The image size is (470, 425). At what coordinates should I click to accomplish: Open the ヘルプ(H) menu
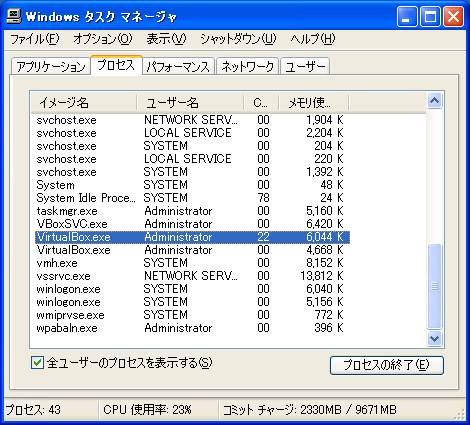point(312,39)
